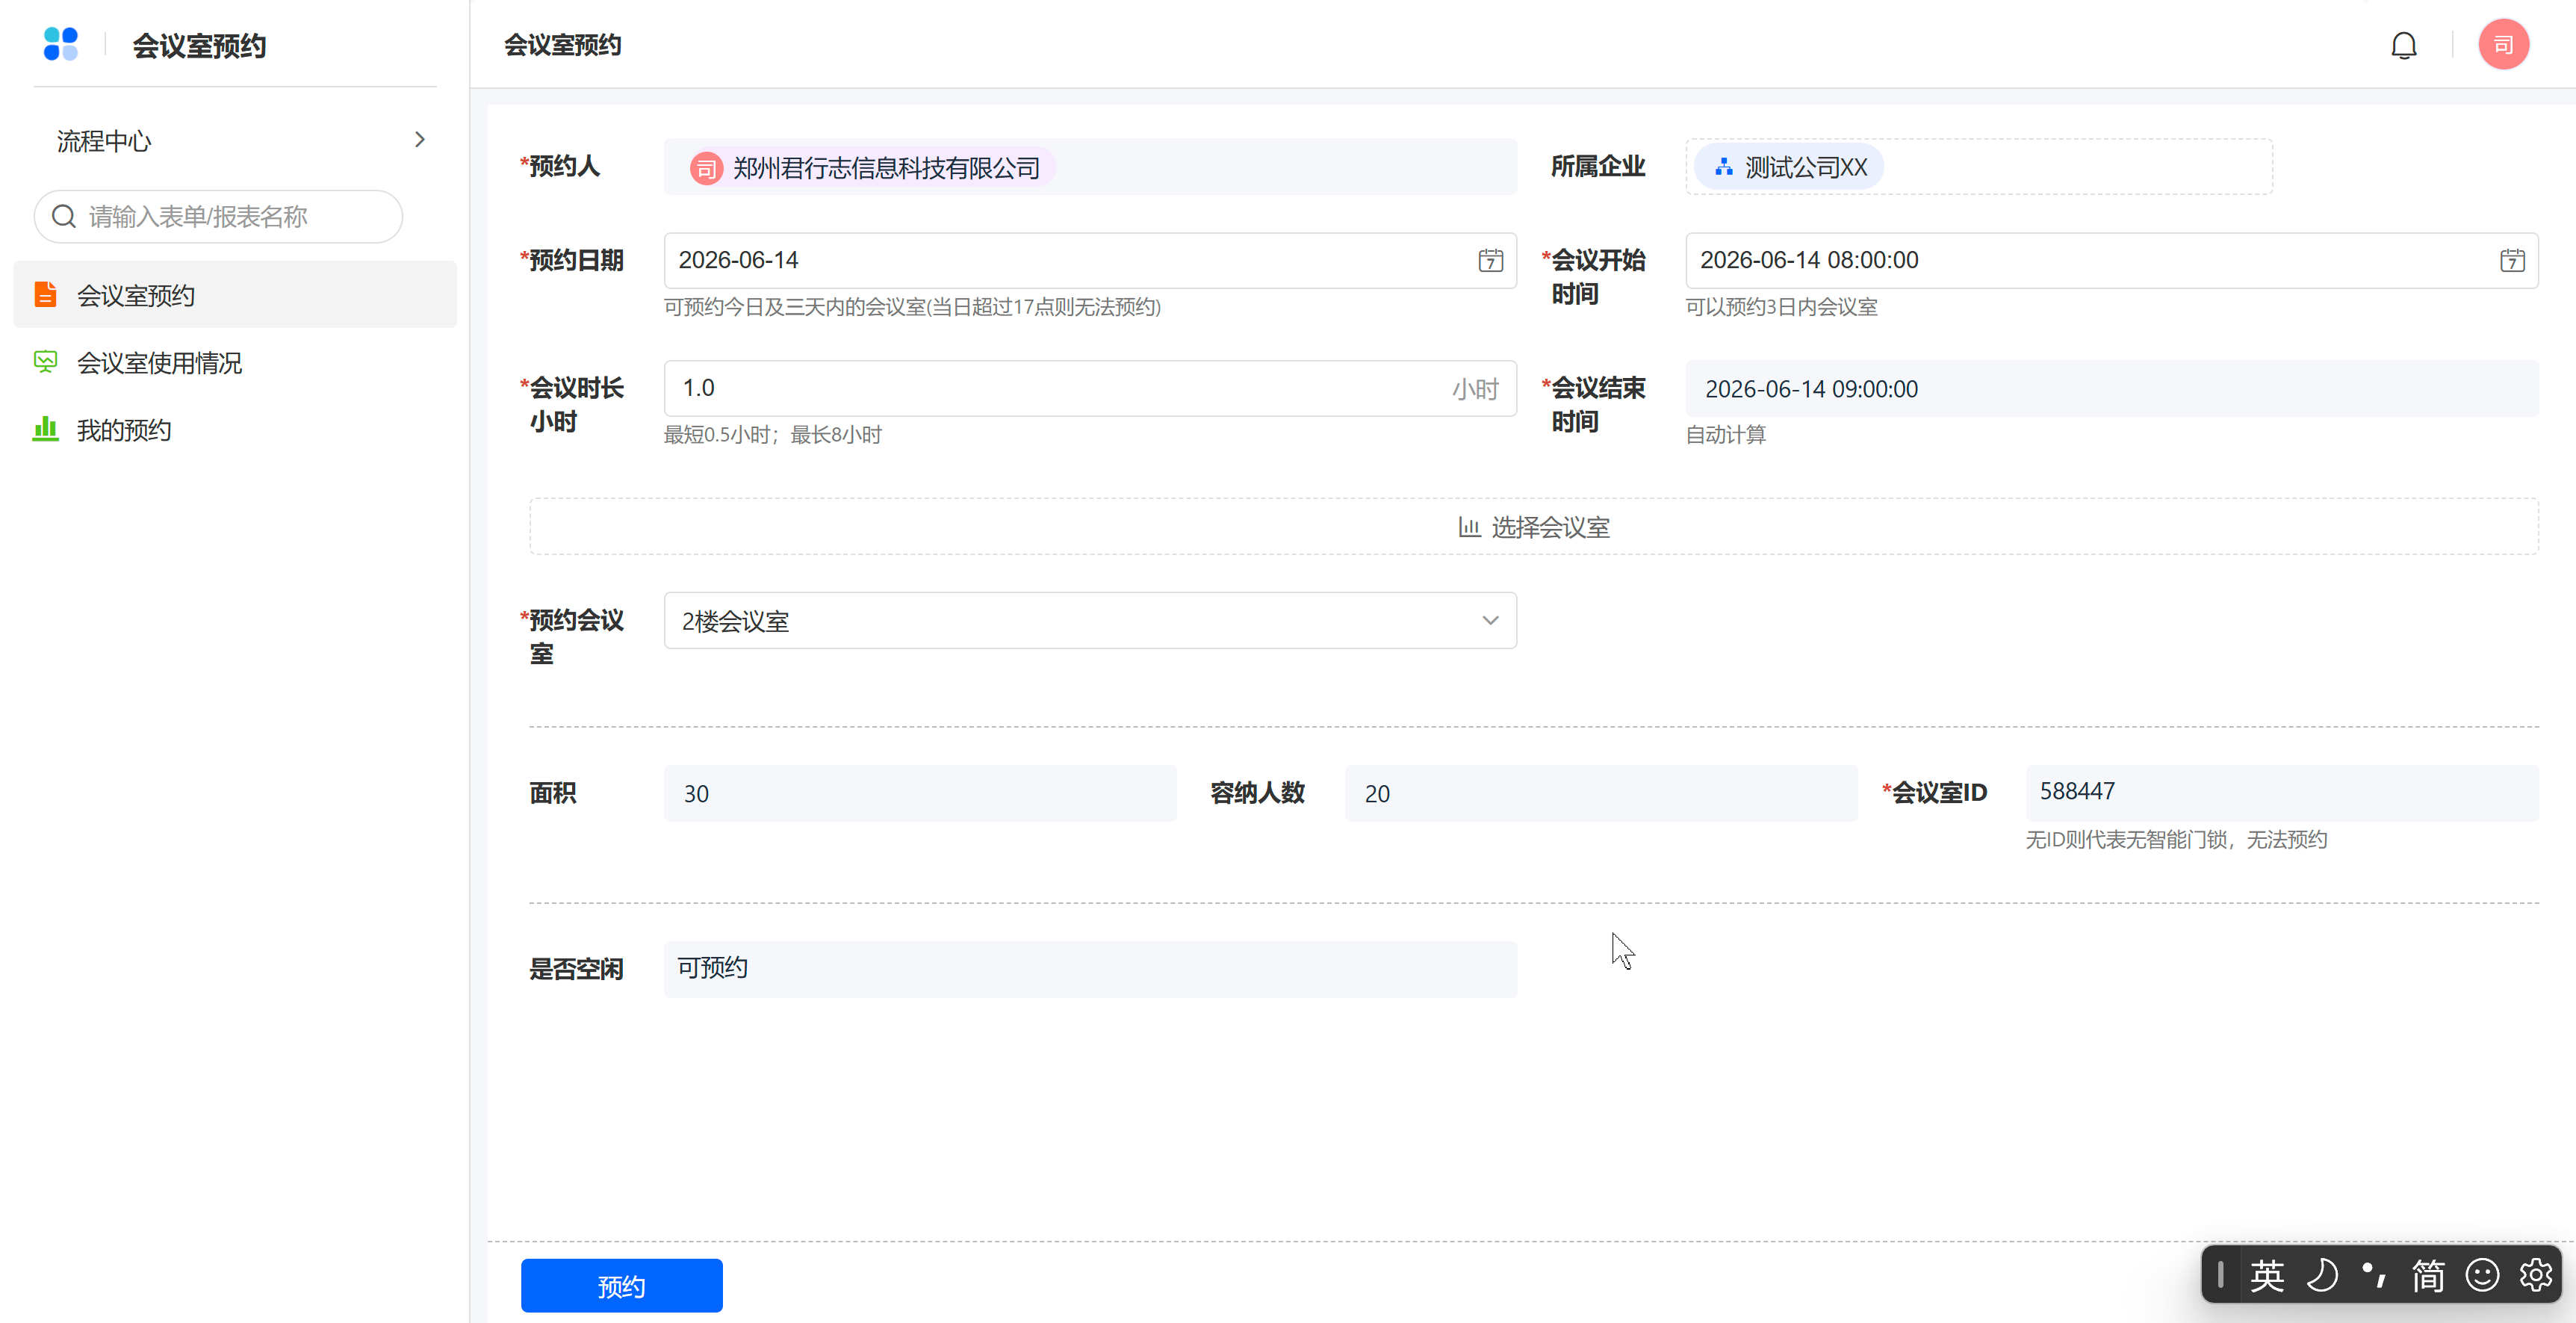This screenshot has width=2576, height=1323.
Task: Click 测试公司XX company tag
Action: coord(1788,167)
